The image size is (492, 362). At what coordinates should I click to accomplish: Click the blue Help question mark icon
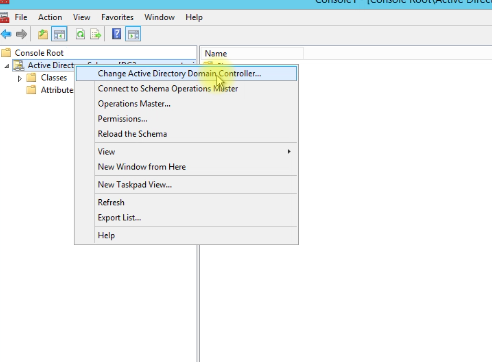tap(116, 34)
